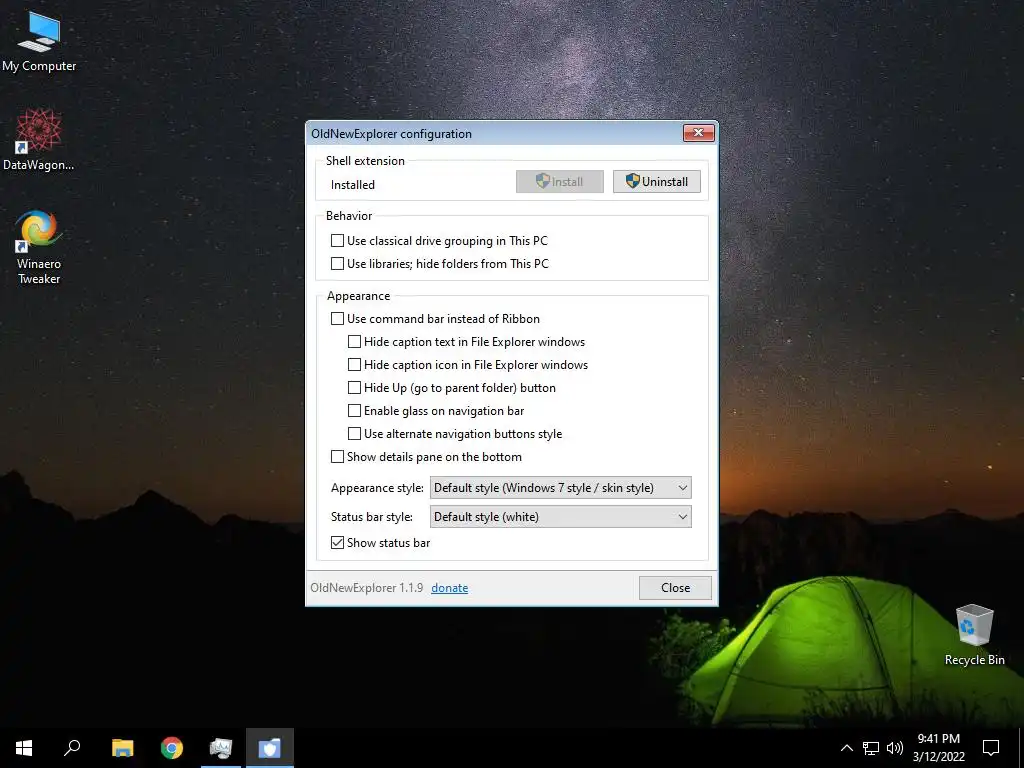Click the OldNewExplorer 1.1.9 version text
The width and height of the screenshot is (1024, 768).
pos(366,588)
